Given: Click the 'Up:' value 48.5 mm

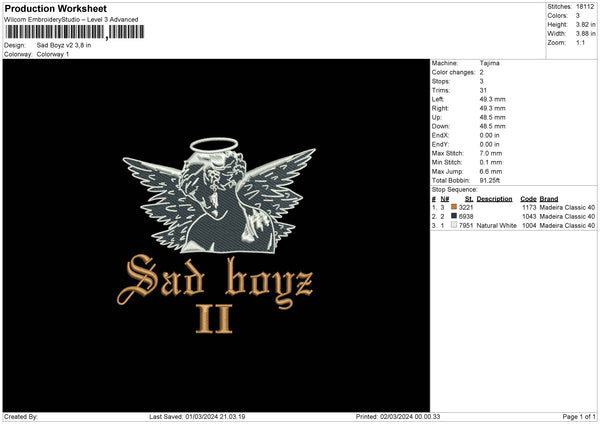Looking at the screenshot, I should click(492, 117).
